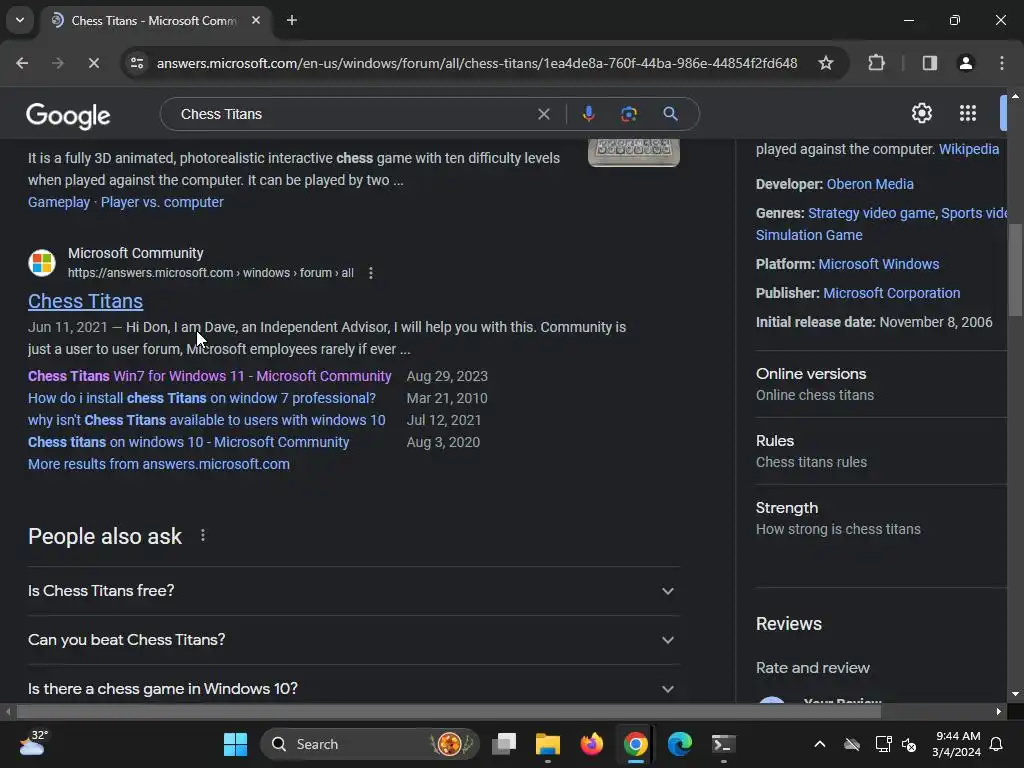
Task: Open the weather widget showing 32°
Action: (33, 743)
